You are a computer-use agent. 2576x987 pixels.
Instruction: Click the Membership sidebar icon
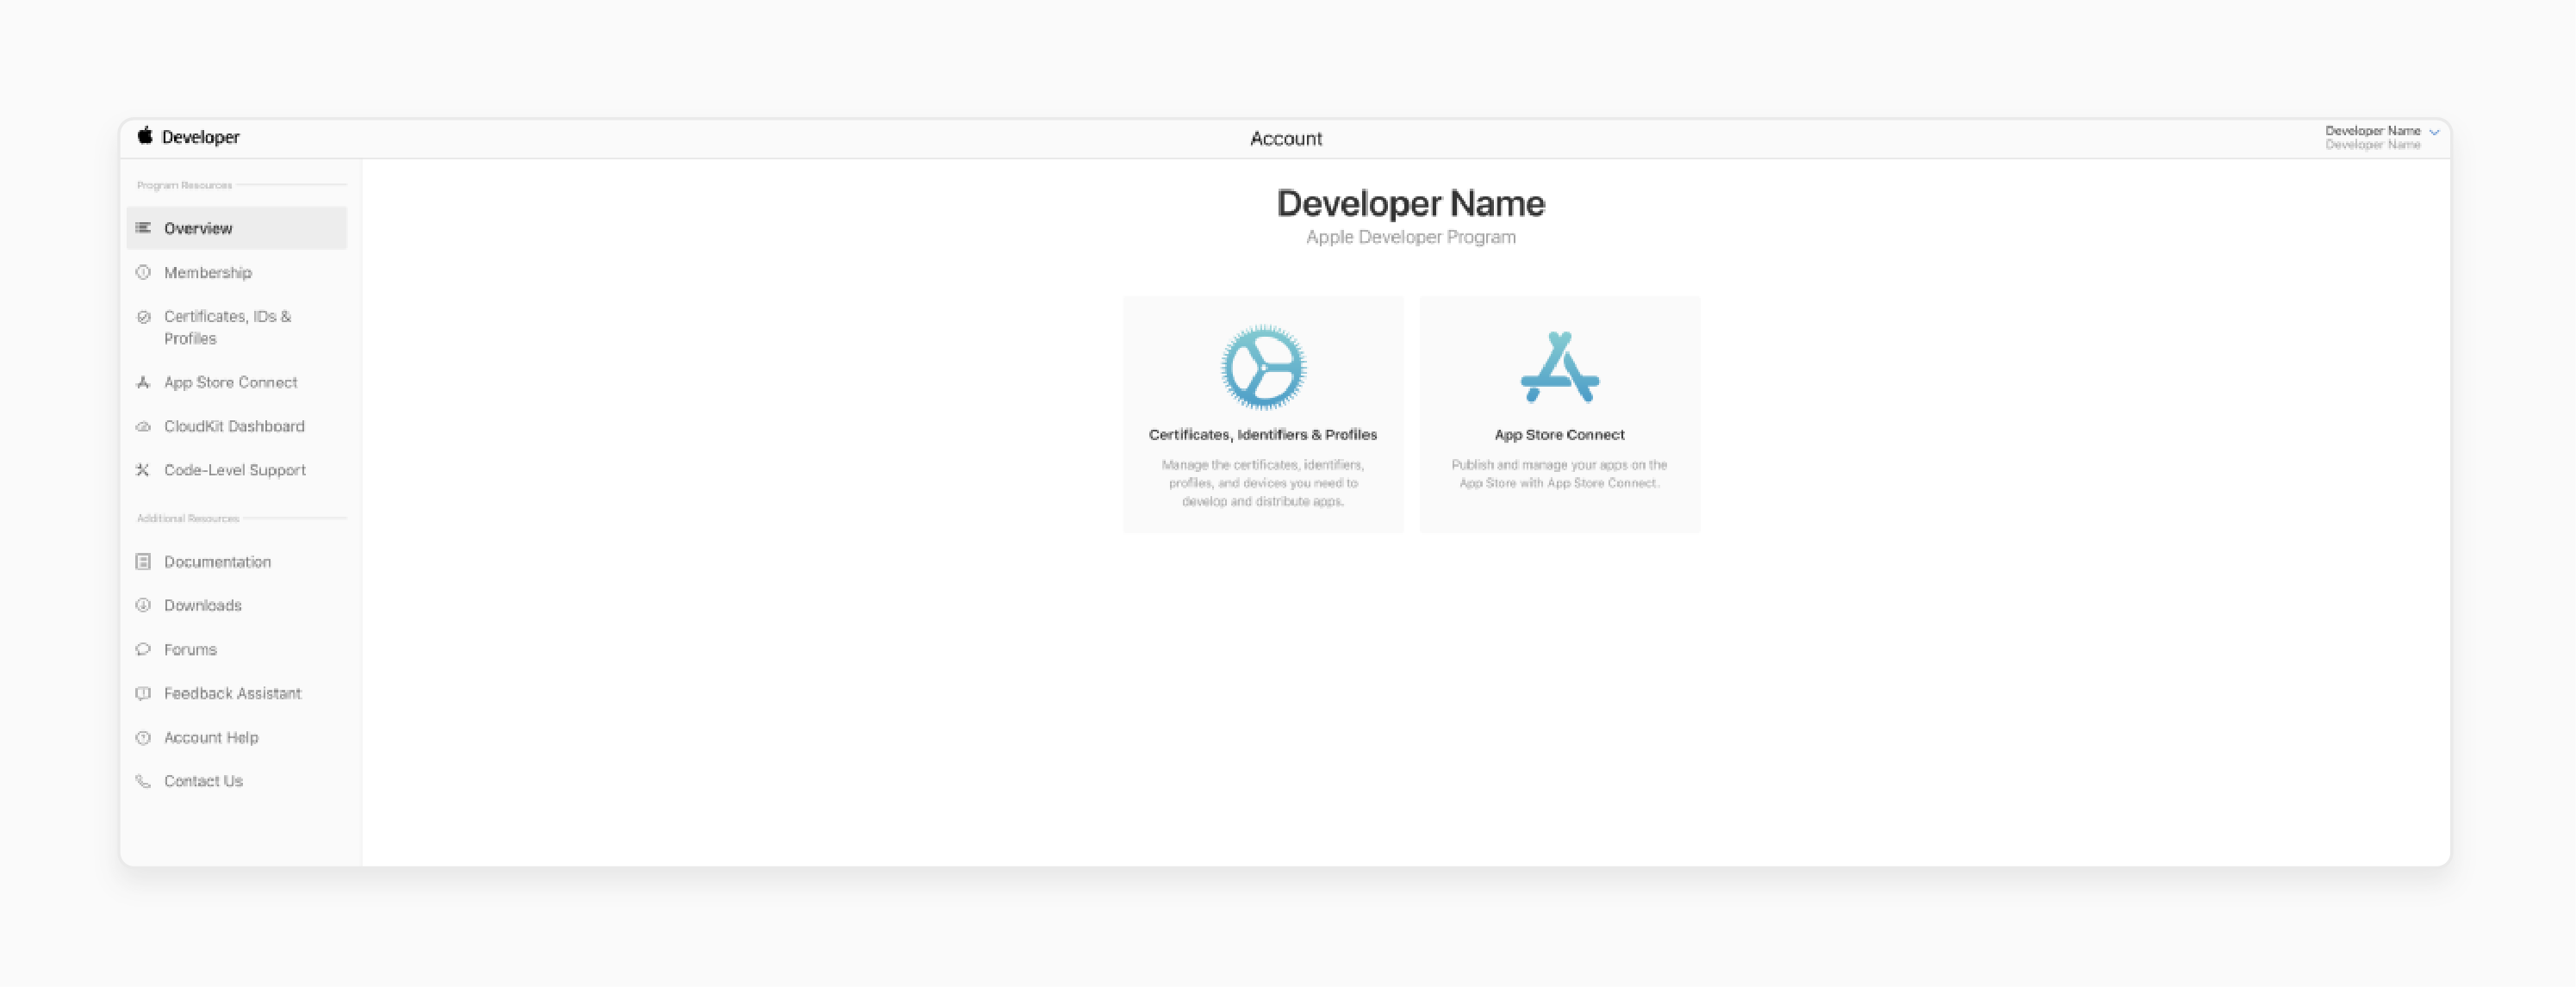coord(143,272)
